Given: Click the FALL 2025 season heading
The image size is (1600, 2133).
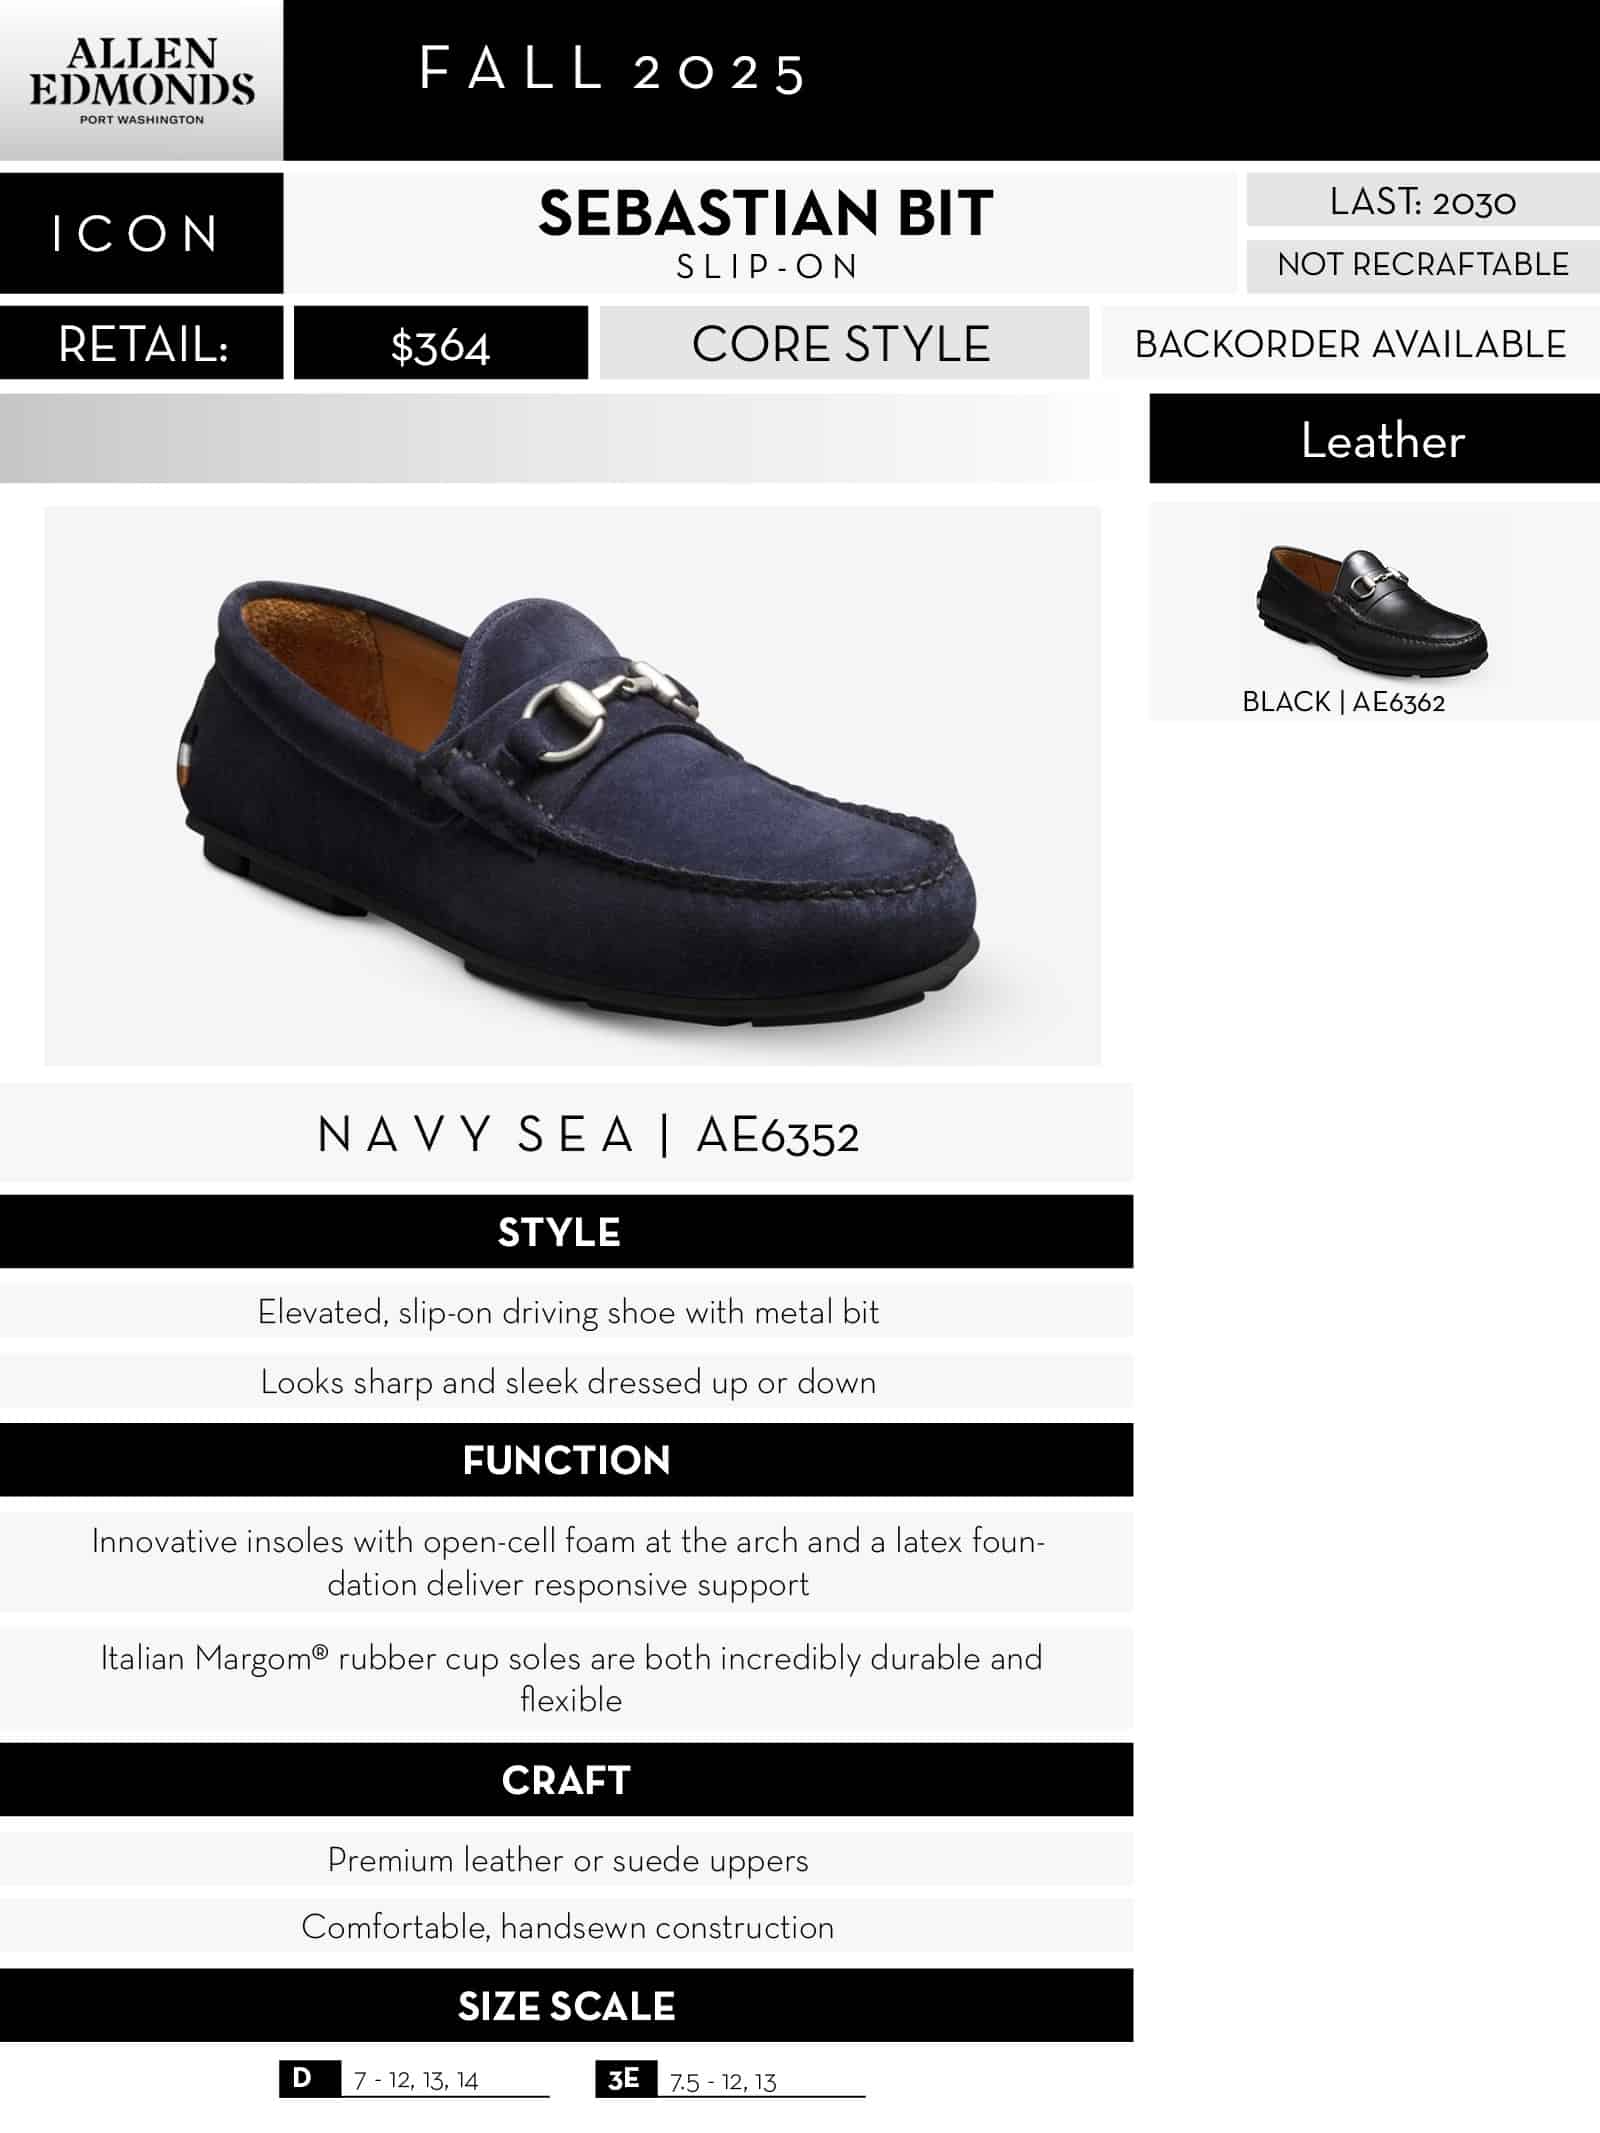Looking at the screenshot, I should pyautogui.click(x=612, y=72).
